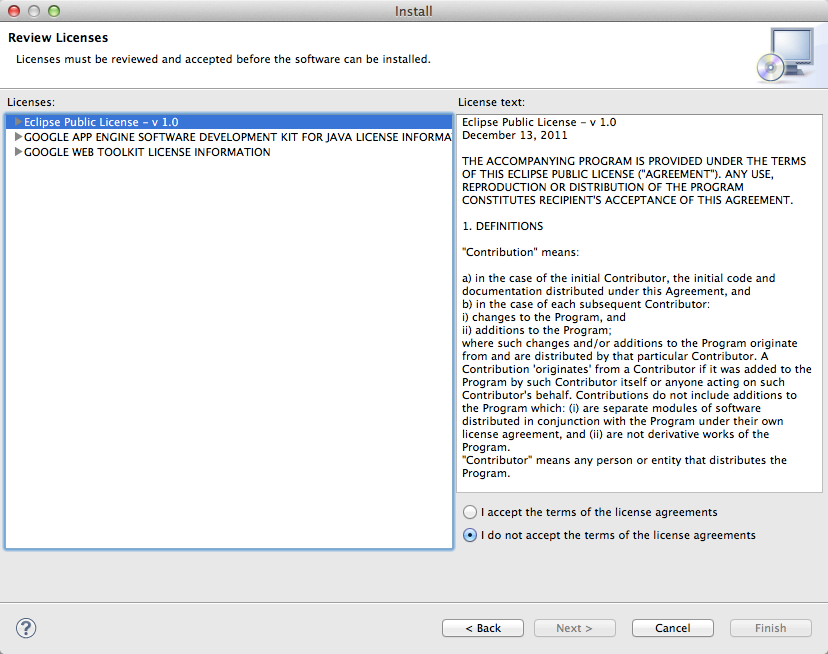Image resolution: width=828 pixels, height=654 pixels.
Task: Click the Finish button
Action: click(770, 628)
